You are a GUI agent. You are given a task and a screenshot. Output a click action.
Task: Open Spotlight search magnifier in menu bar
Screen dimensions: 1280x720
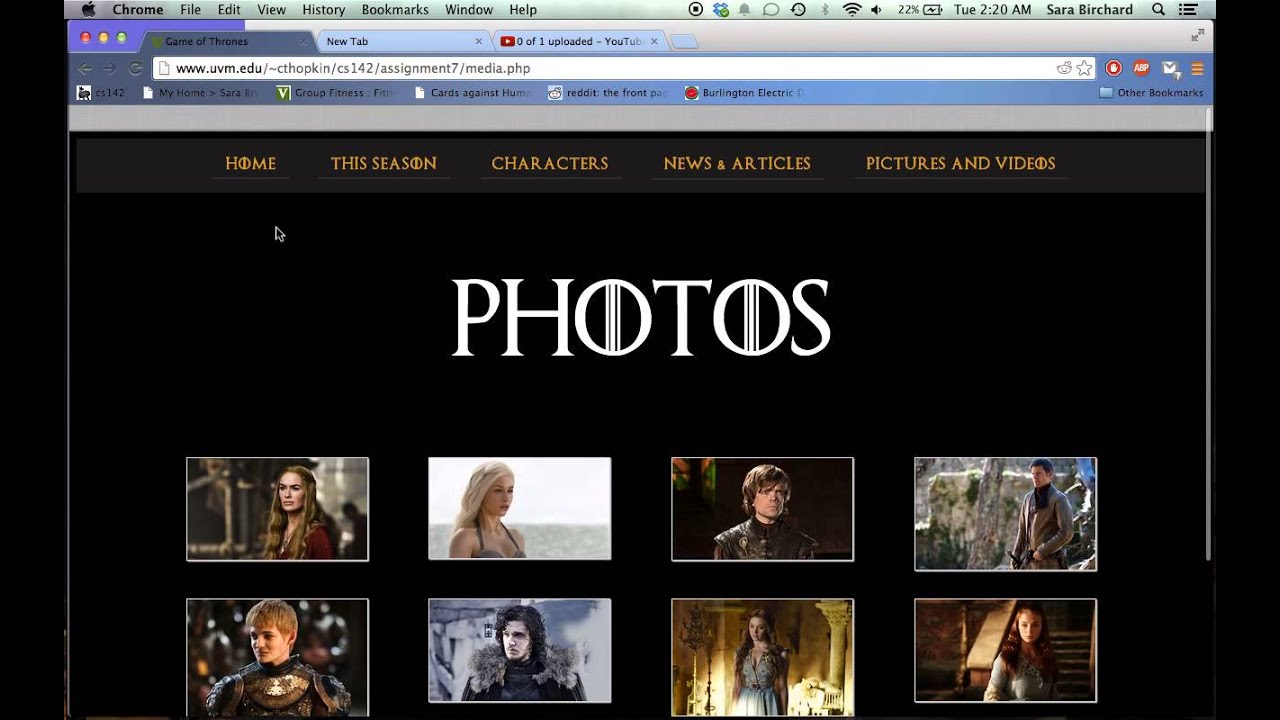click(x=1158, y=10)
